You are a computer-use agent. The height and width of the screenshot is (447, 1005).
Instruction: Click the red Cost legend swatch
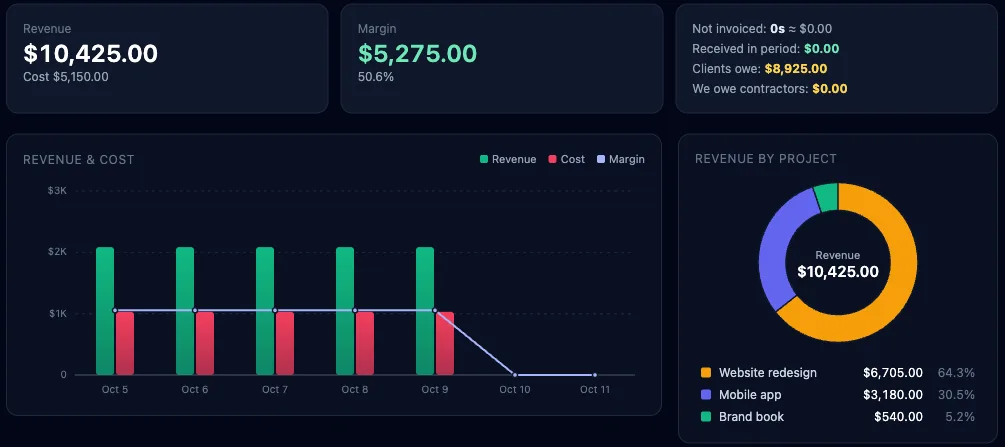click(x=552, y=159)
